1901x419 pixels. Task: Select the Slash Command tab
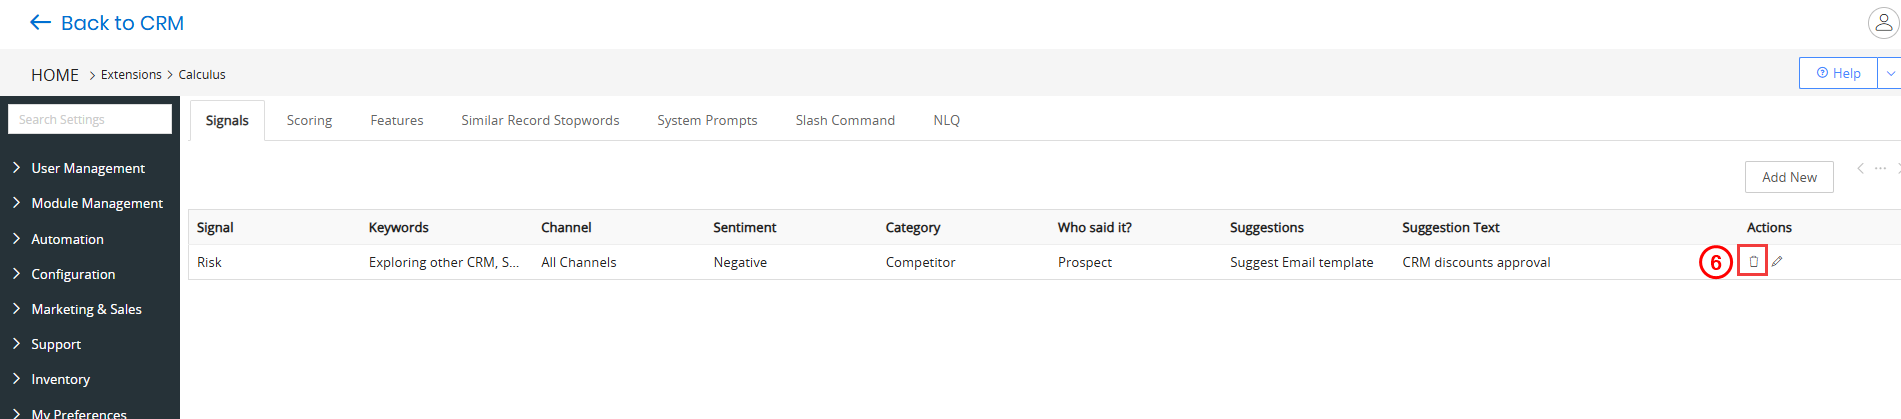click(x=845, y=120)
